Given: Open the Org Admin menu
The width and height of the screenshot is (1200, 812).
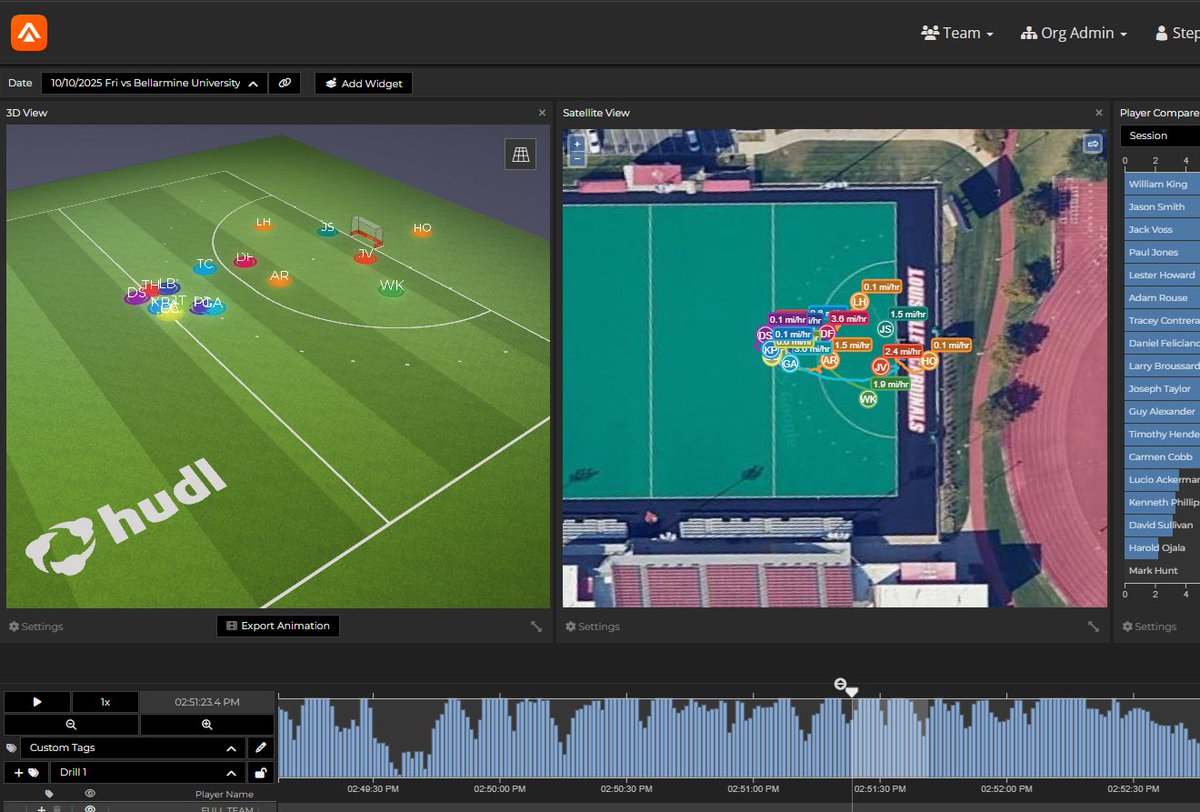Looking at the screenshot, I should point(1074,33).
